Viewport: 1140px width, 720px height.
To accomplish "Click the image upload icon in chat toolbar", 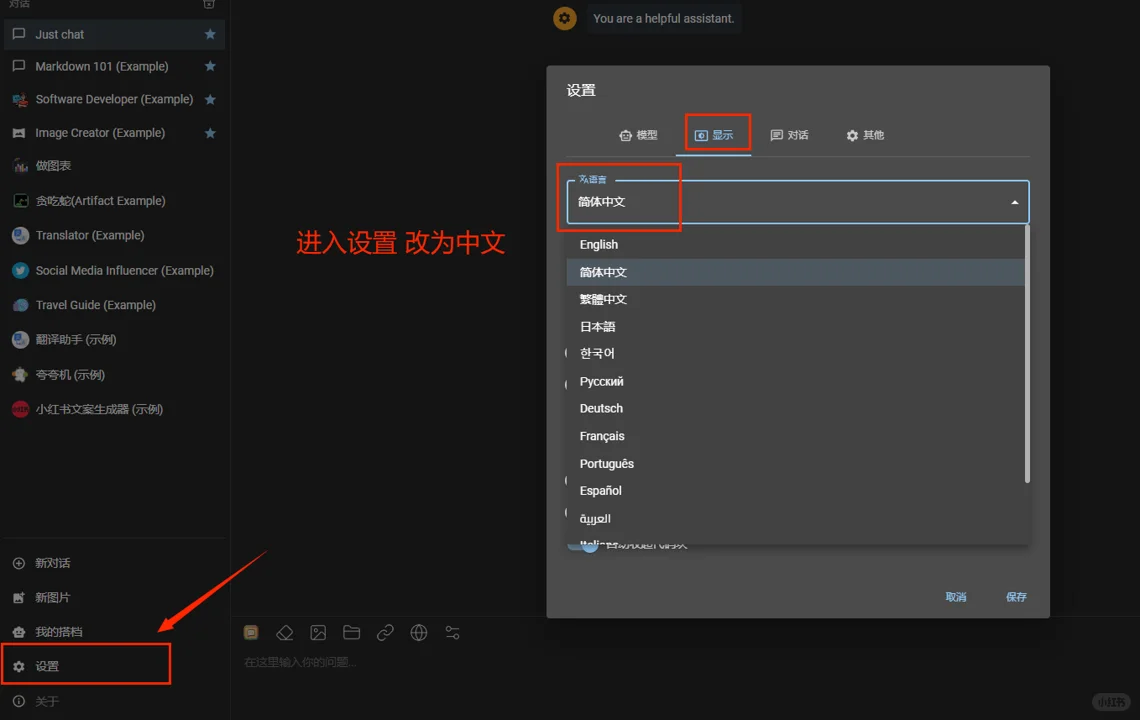I will point(318,632).
